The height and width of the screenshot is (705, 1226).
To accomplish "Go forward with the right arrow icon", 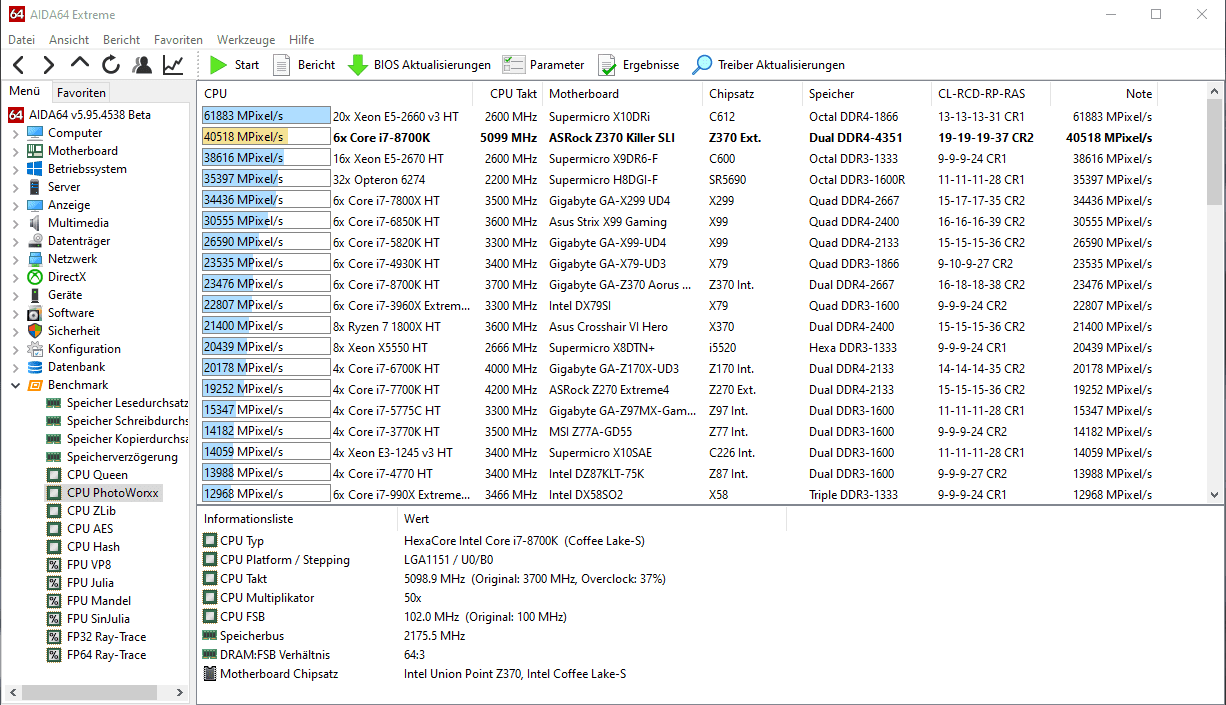I will coord(48,65).
